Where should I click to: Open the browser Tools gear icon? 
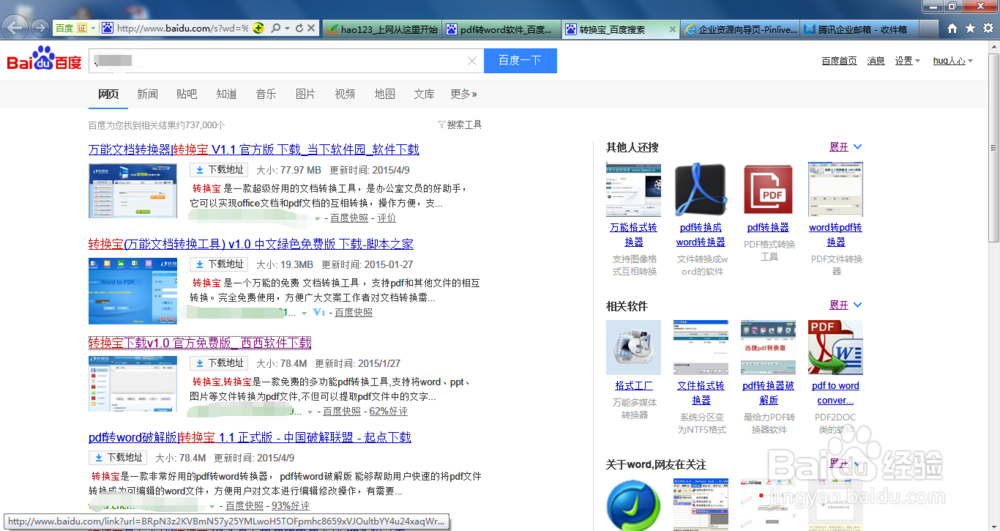988,28
